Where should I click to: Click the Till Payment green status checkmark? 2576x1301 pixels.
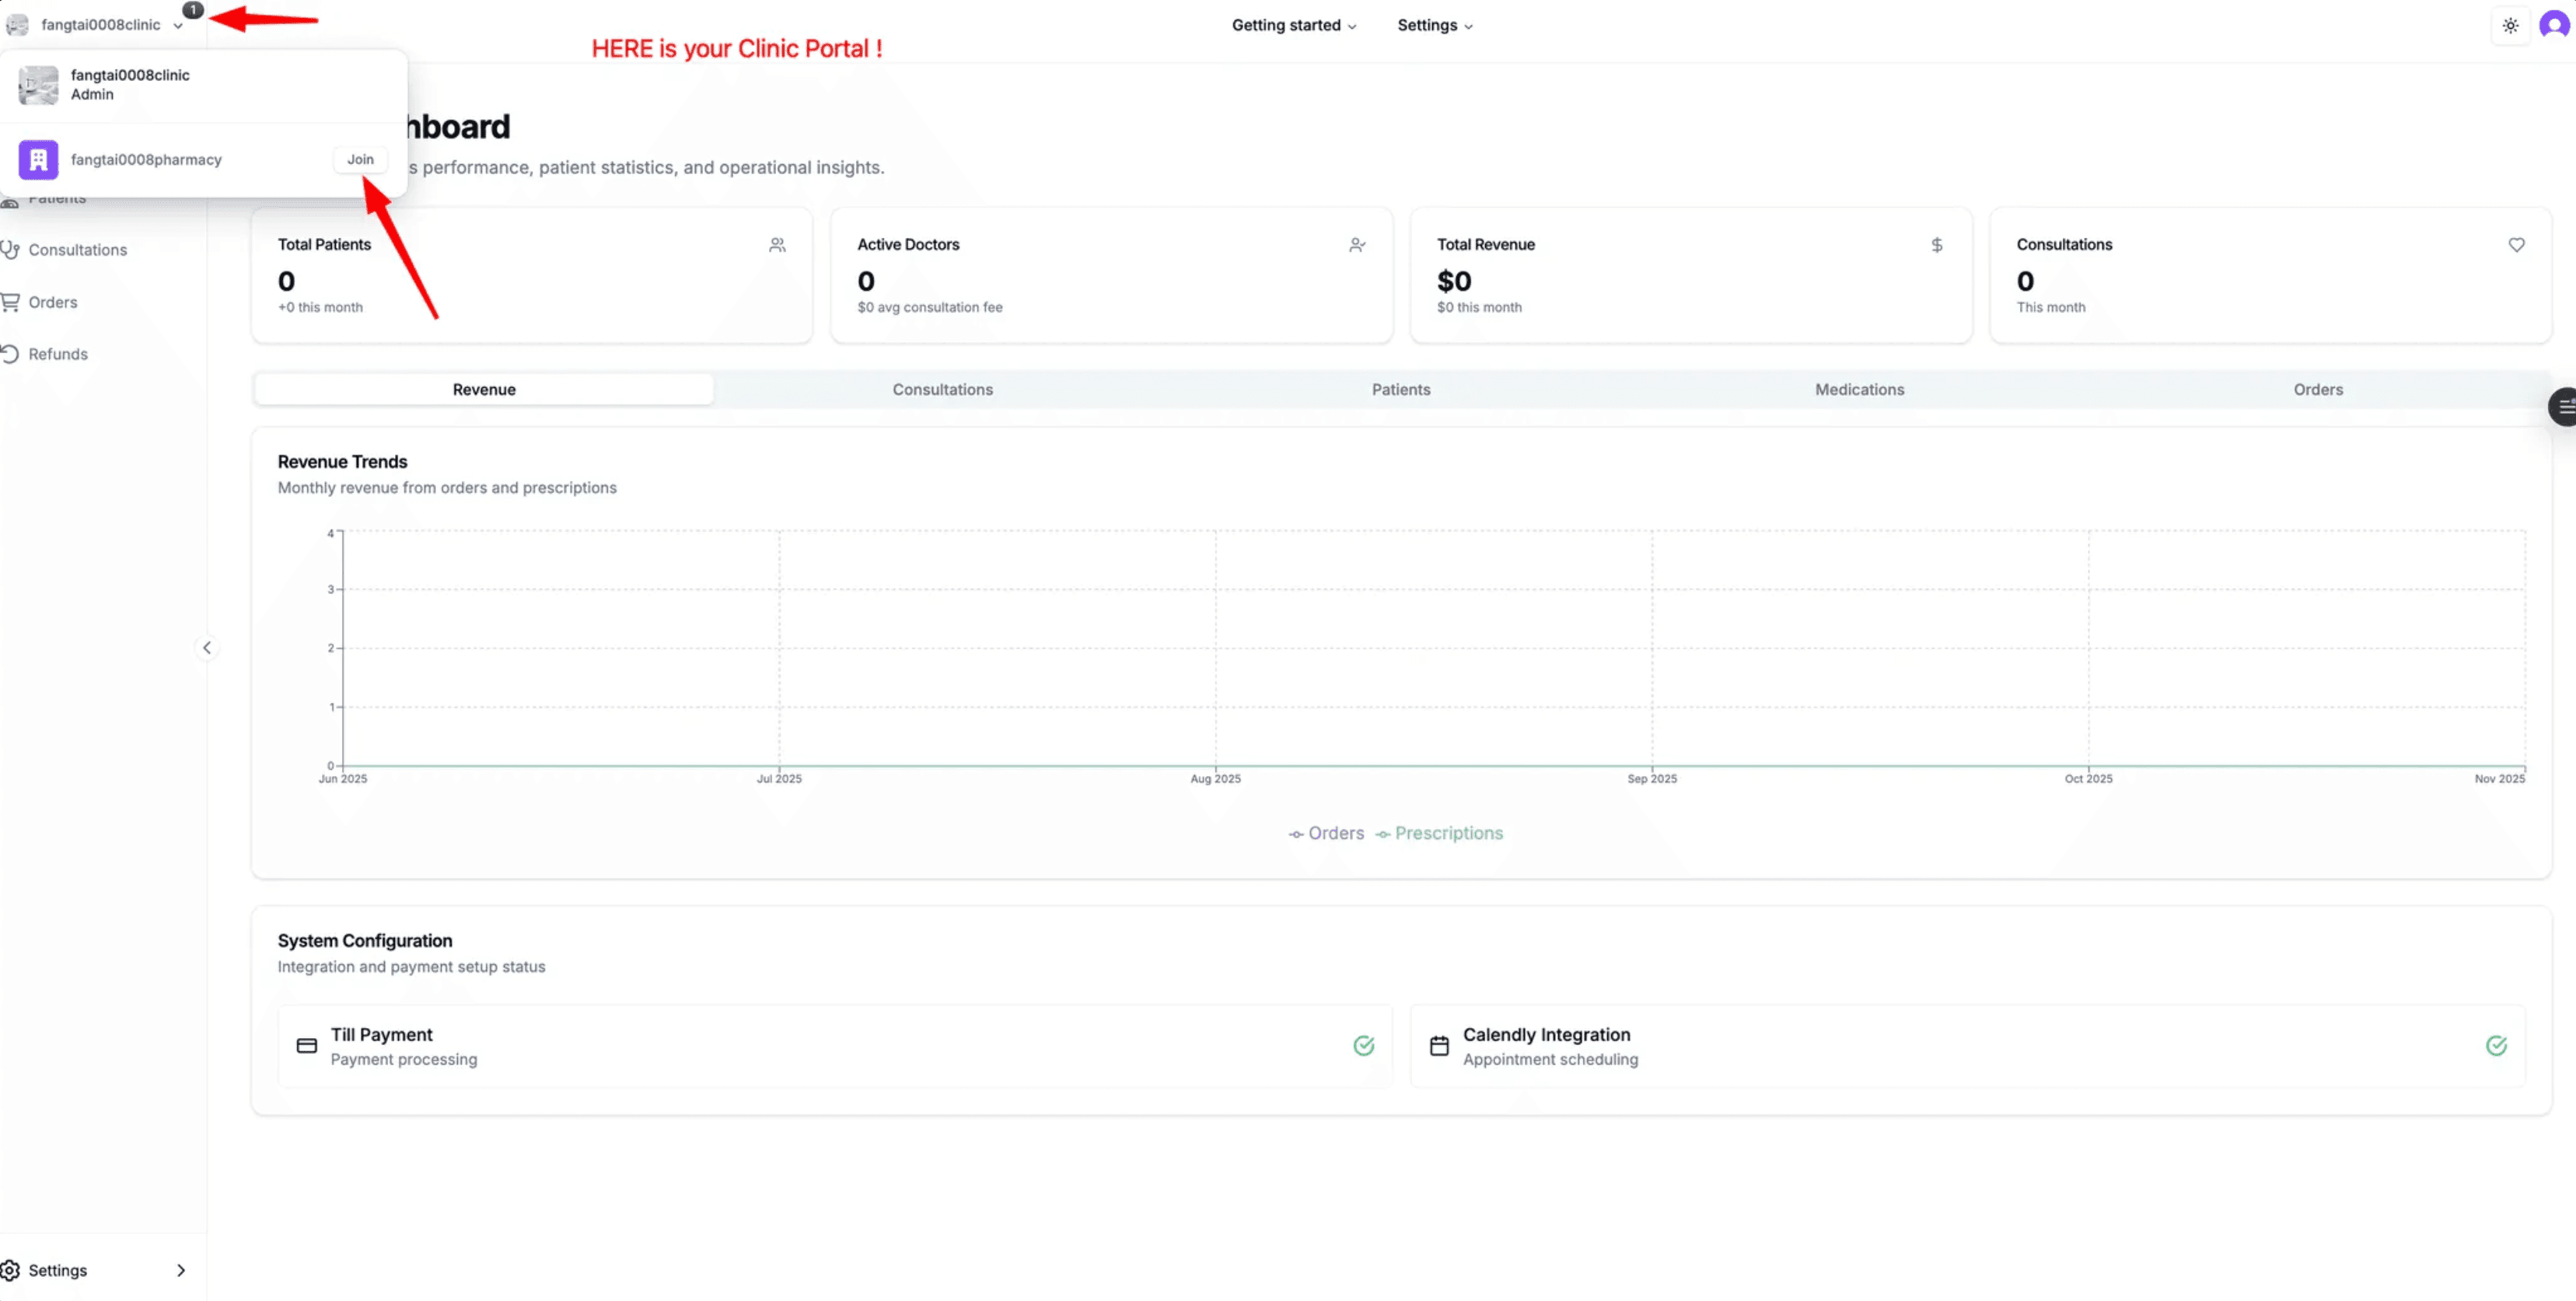point(1363,1046)
